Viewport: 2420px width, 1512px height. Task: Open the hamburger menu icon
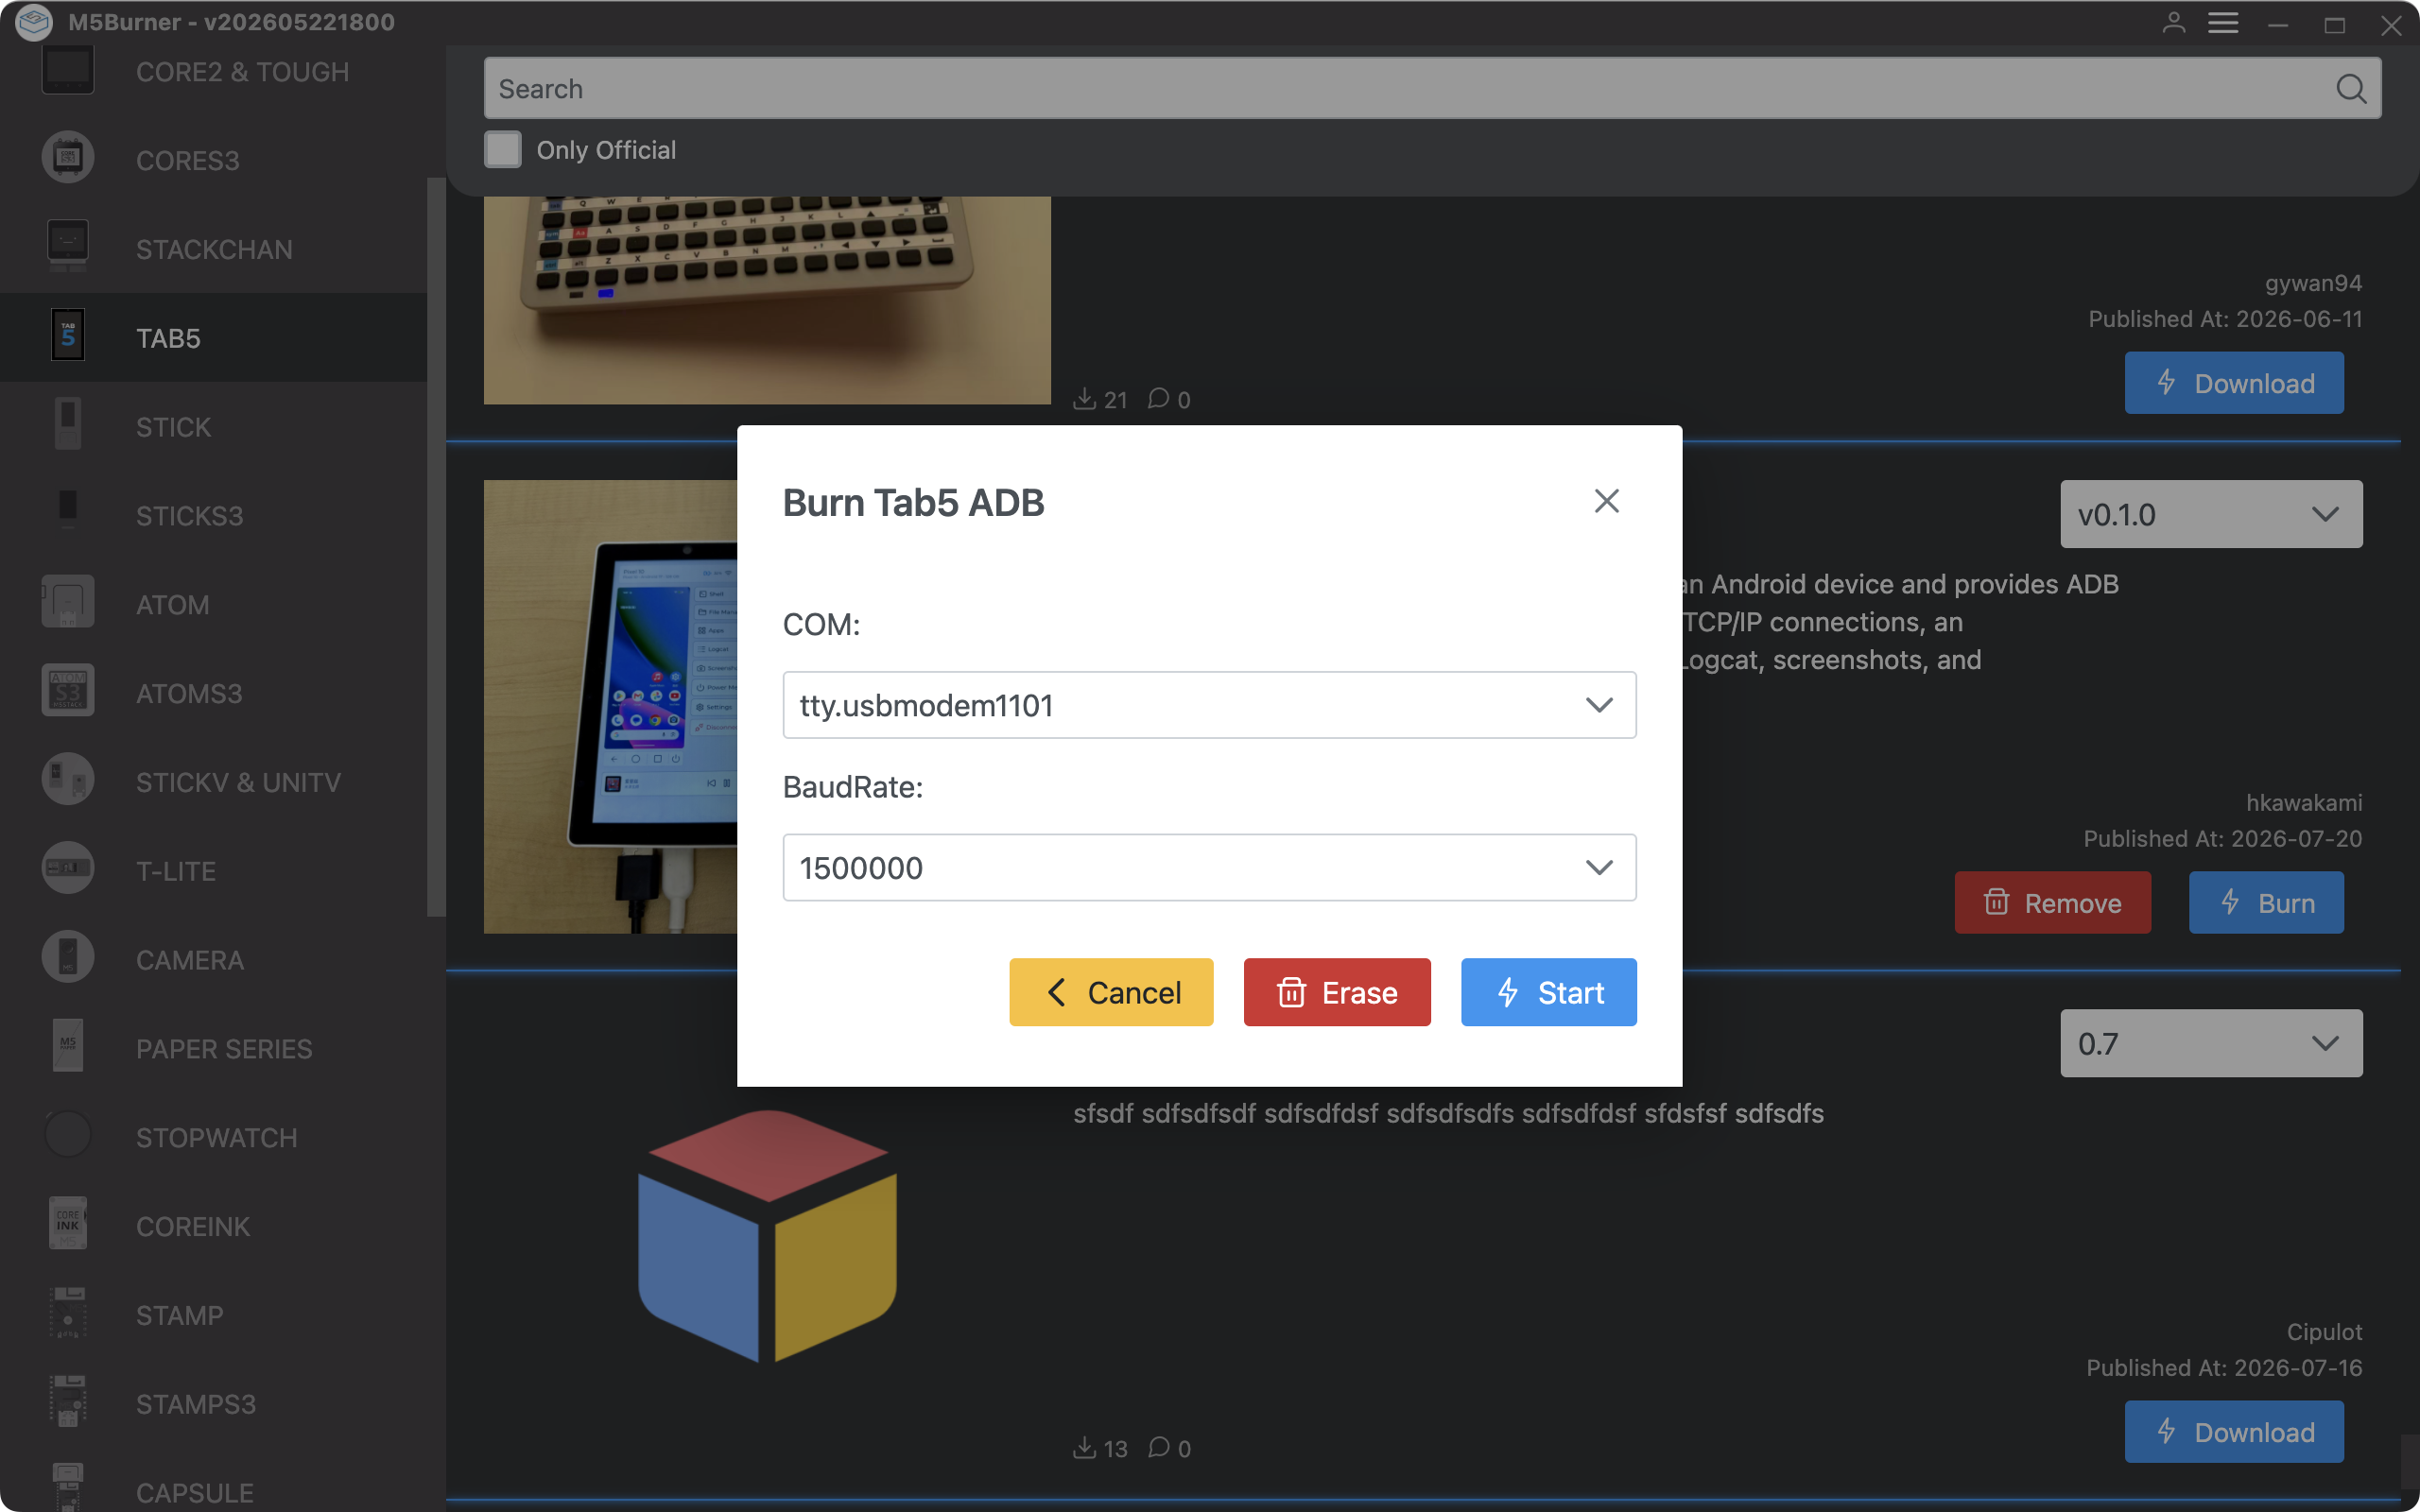click(2223, 22)
